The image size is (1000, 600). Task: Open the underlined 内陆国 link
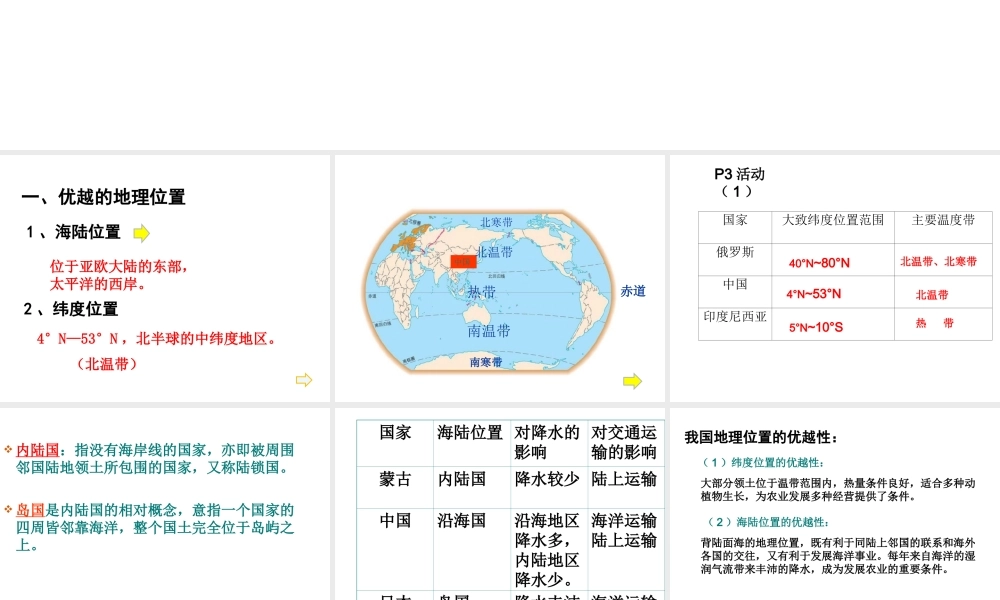[x=38, y=450]
